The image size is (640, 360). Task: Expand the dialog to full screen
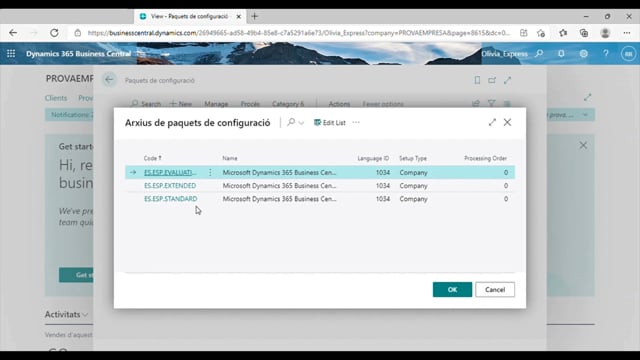(492, 122)
